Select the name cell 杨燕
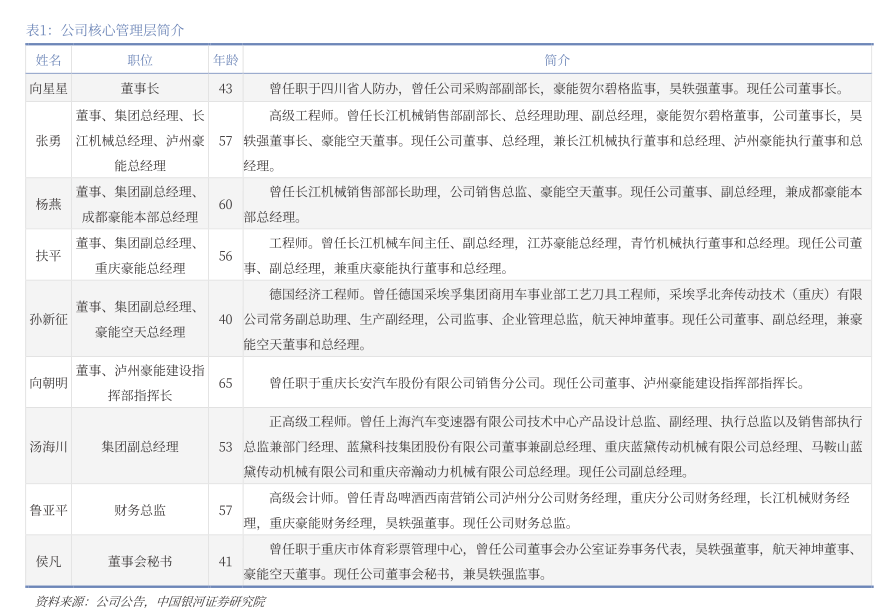The width and height of the screenshot is (890, 608). [x=48, y=204]
